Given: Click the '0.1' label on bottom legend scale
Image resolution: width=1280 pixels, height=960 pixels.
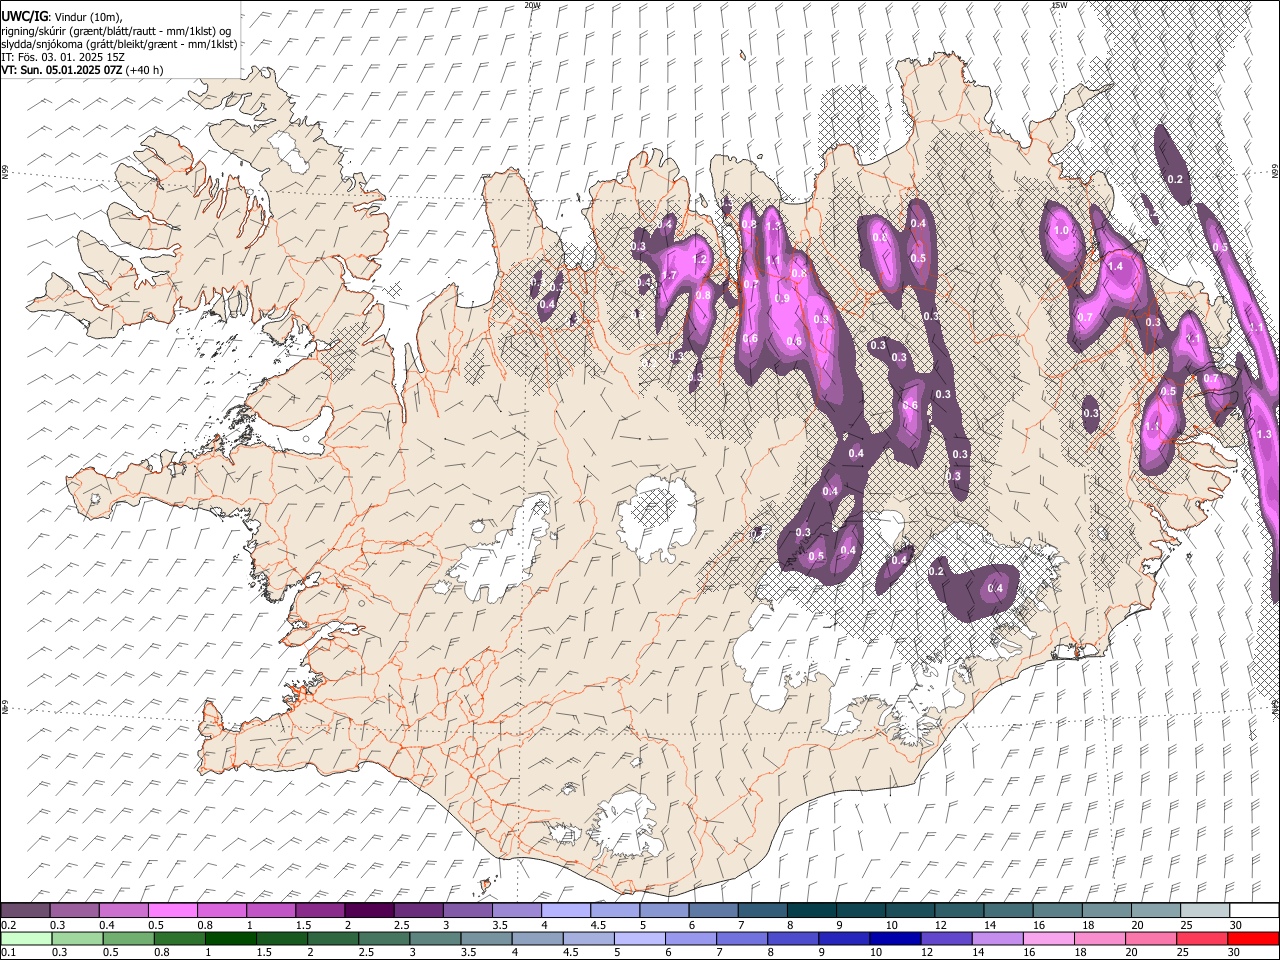Looking at the screenshot, I should point(8,953).
